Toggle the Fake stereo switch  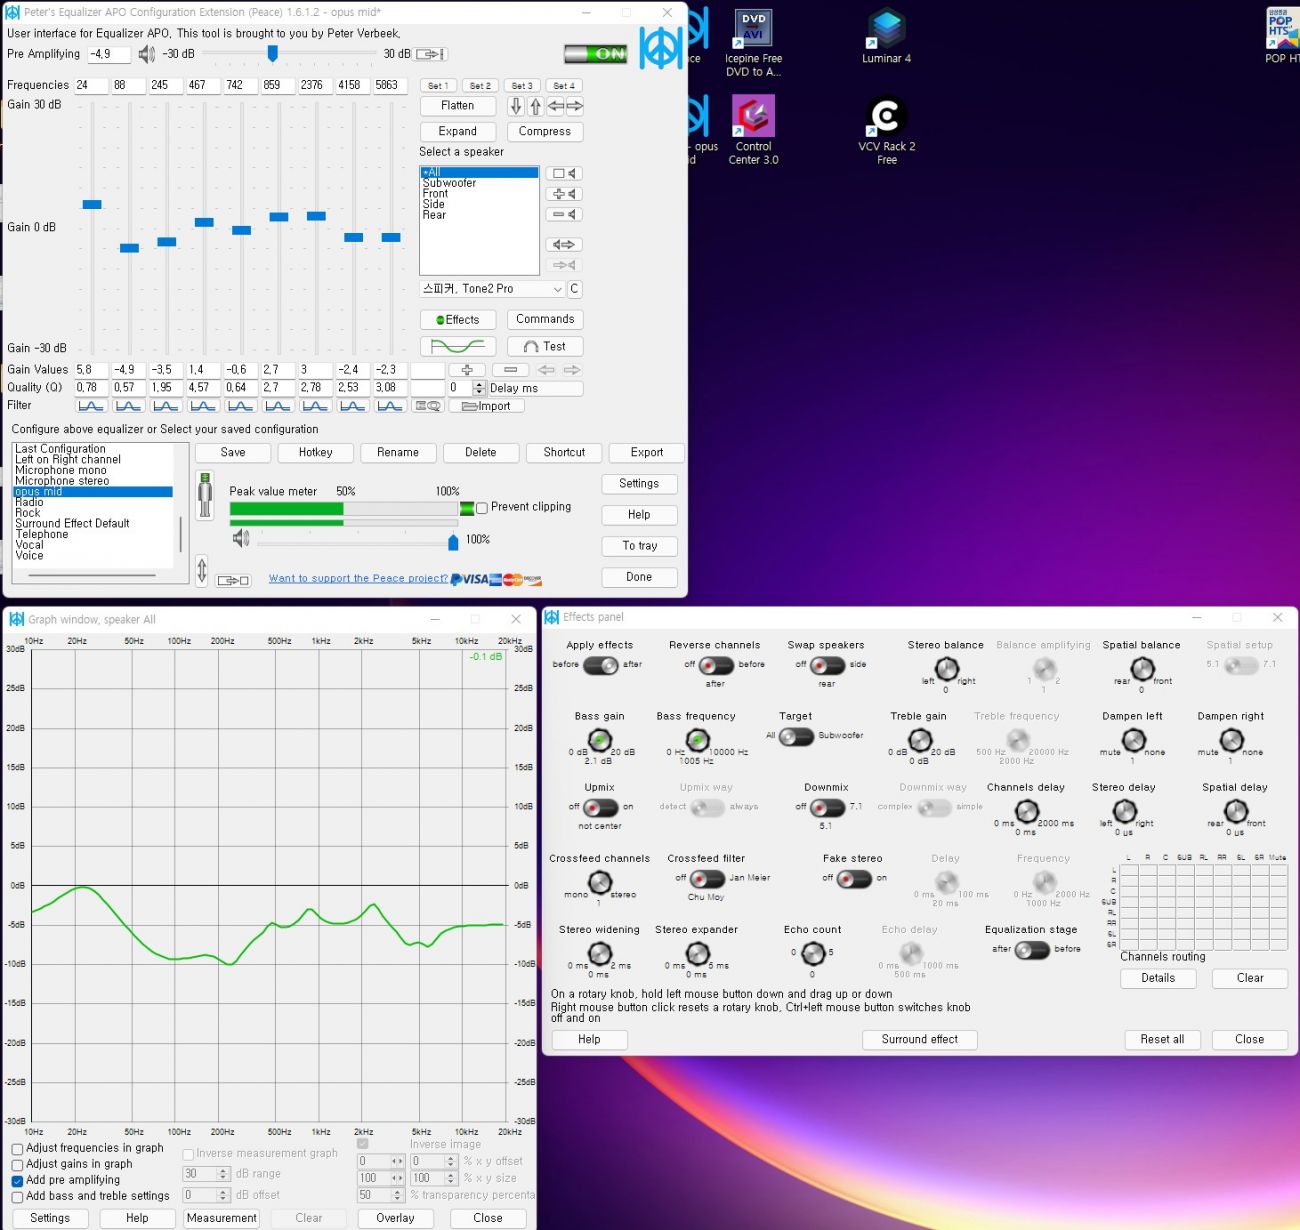point(854,879)
